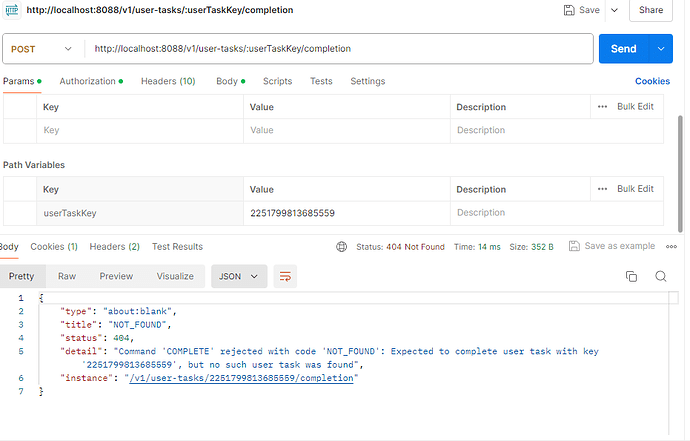Open the Cookies link on the right

pyautogui.click(x=652, y=81)
